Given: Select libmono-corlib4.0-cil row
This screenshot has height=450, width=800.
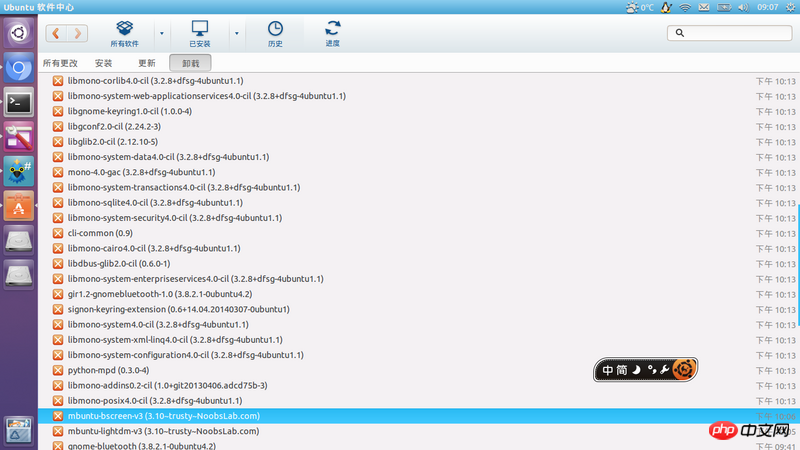Looking at the screenshot, I should pyautogui.click(x=419, y=81).
